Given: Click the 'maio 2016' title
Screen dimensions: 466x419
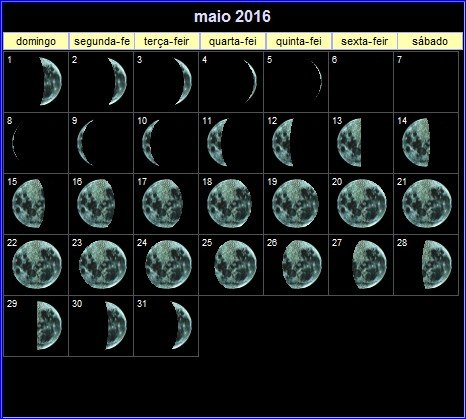Looking at the screenshot, I should click(232, 17).
